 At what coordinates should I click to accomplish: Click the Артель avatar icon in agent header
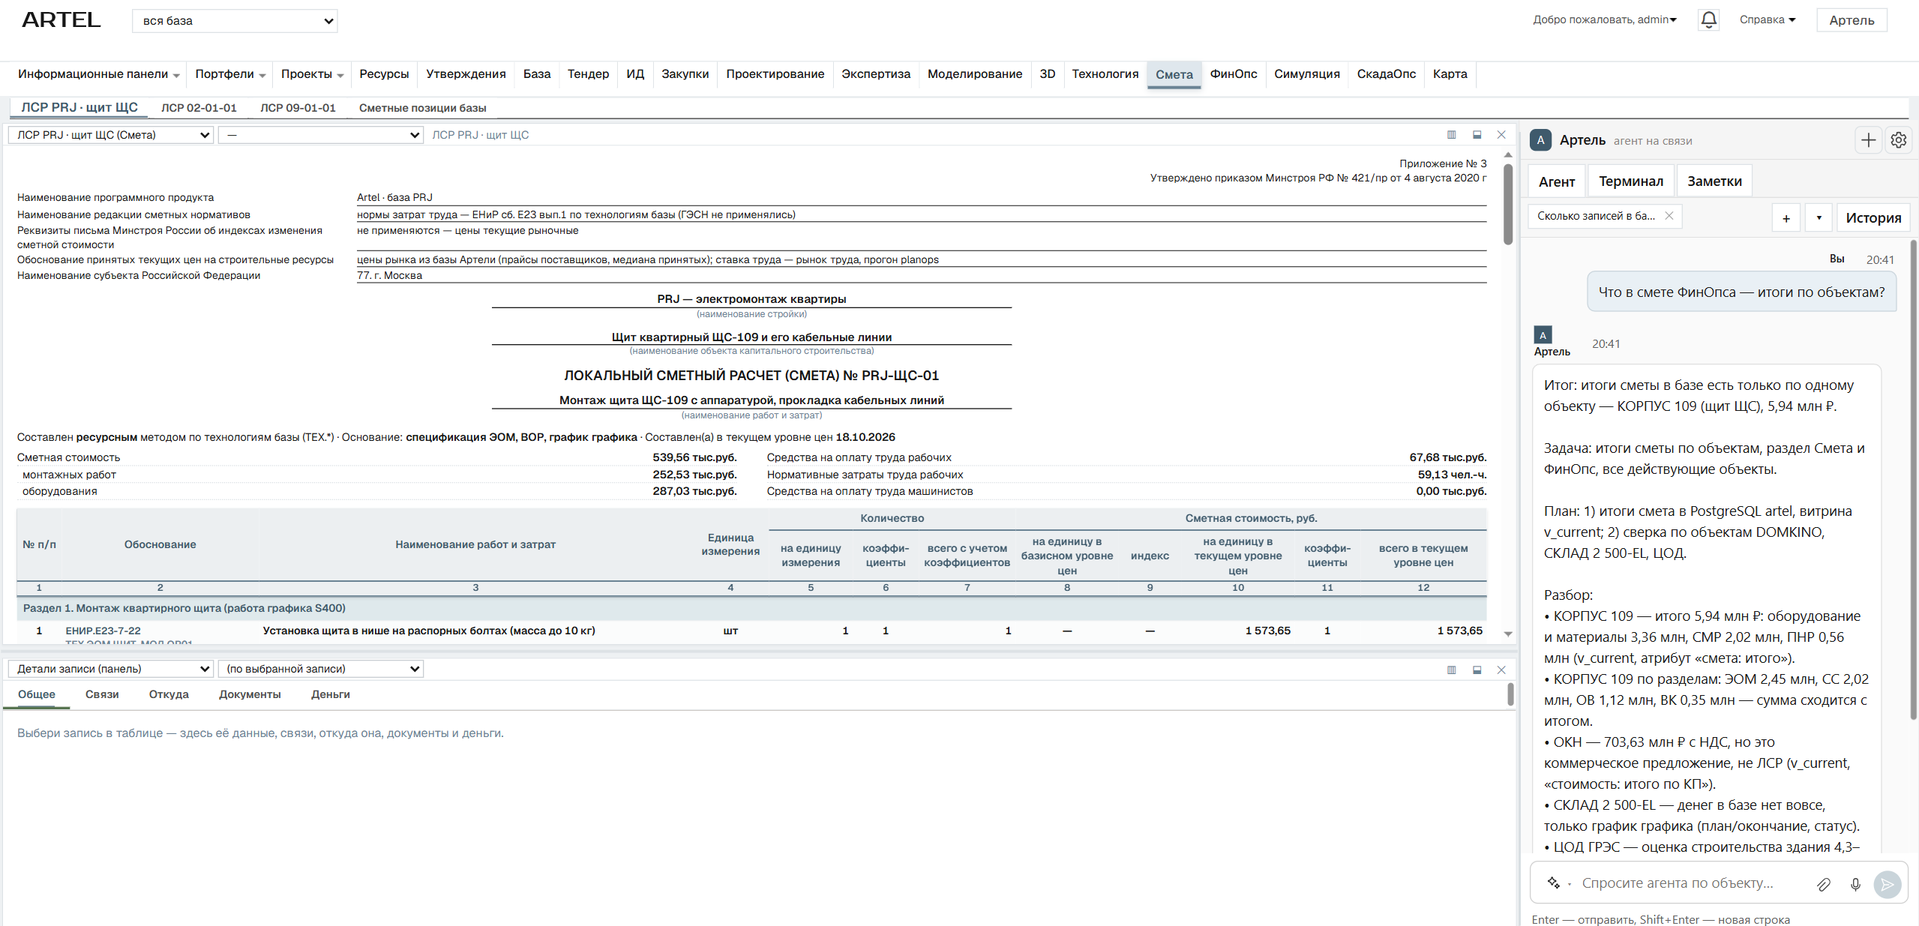click(1541, 140)
